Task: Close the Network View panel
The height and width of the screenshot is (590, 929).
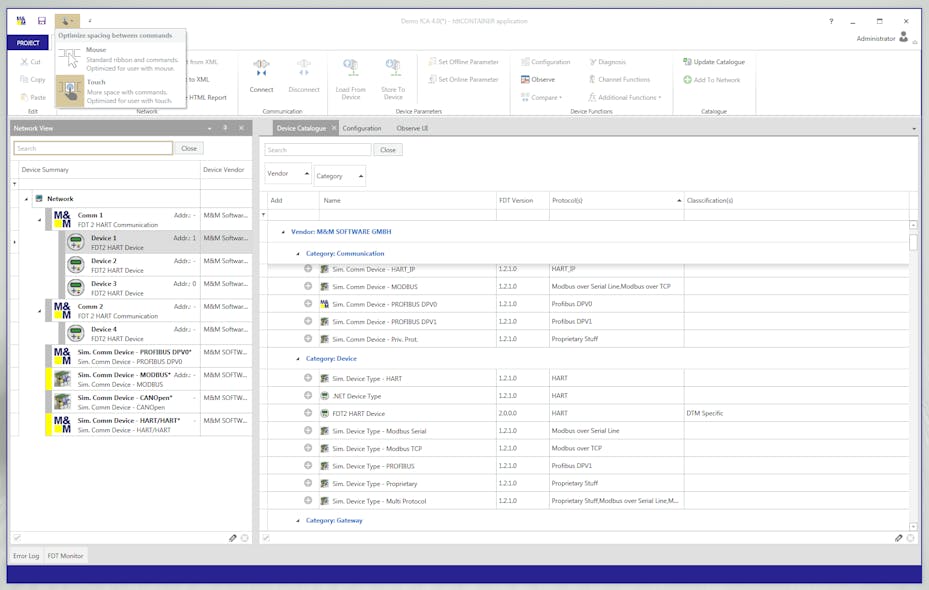Action: pos(241,128)
